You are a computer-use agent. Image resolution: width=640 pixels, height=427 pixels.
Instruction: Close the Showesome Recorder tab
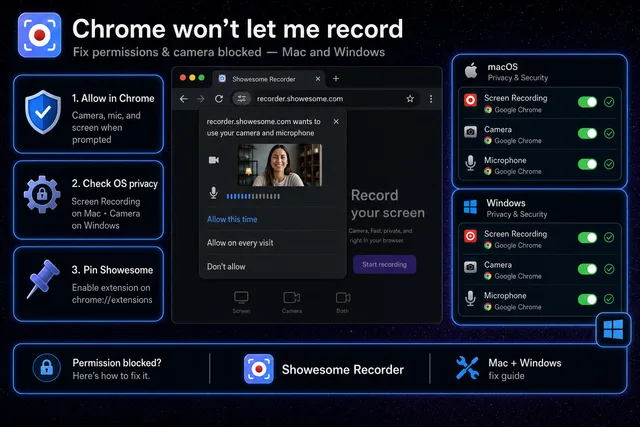pos(318,79)
